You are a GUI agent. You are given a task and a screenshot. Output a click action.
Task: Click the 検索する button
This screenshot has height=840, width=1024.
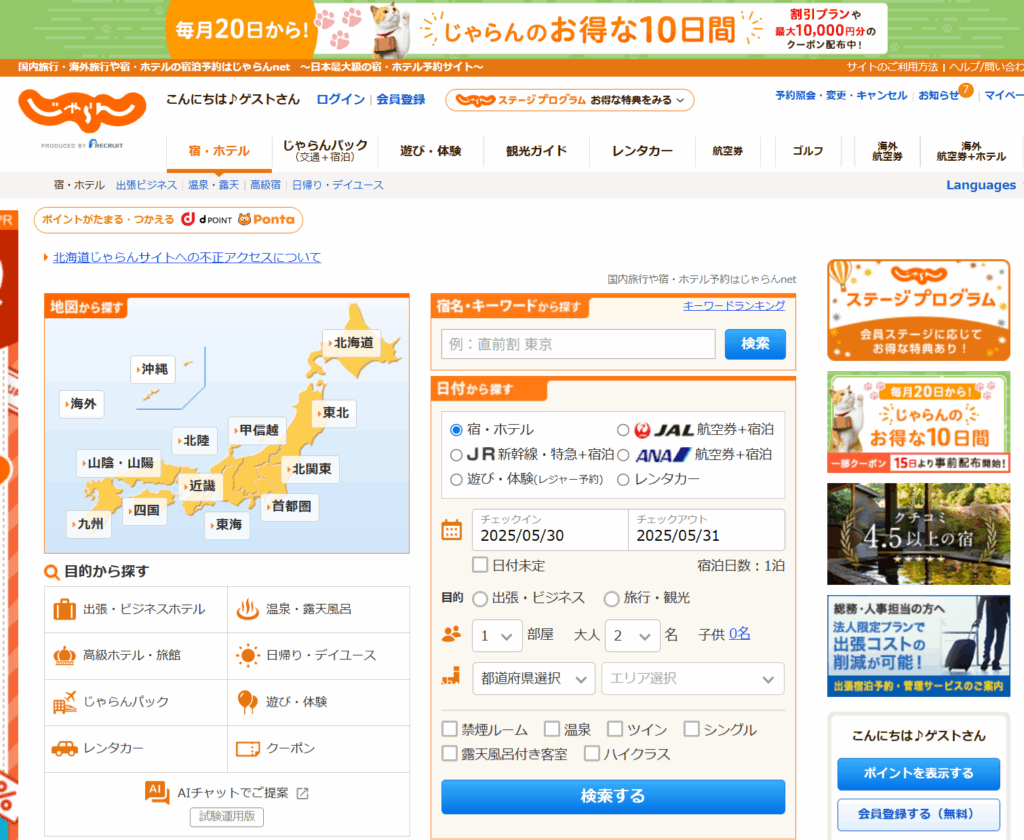[x=613, y=796]
